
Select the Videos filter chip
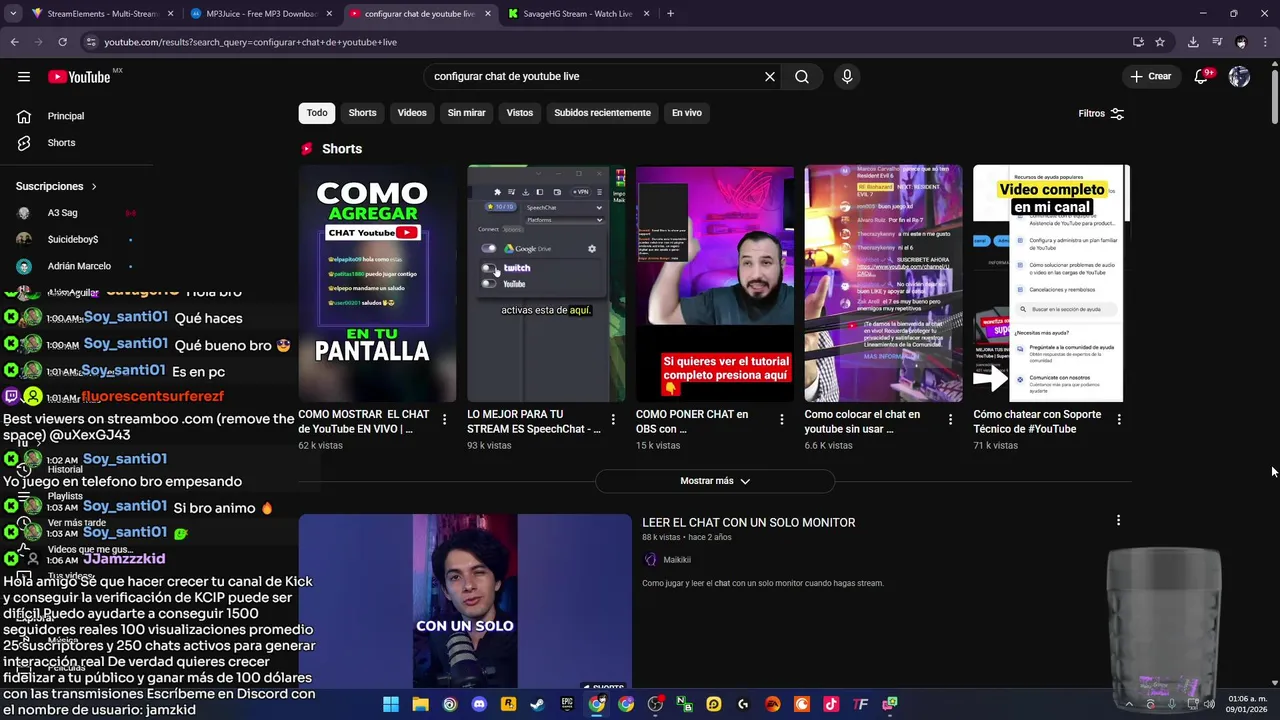(412, 113)
